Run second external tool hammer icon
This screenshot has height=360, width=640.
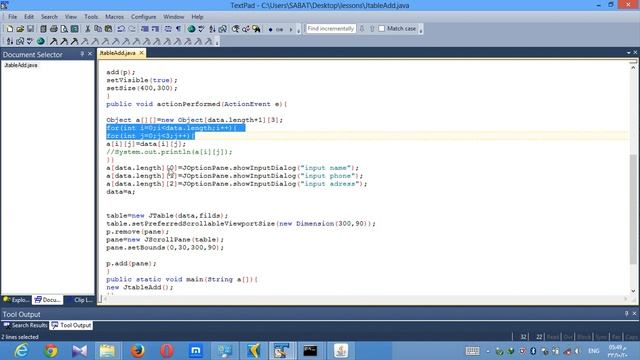pos(64,41)
